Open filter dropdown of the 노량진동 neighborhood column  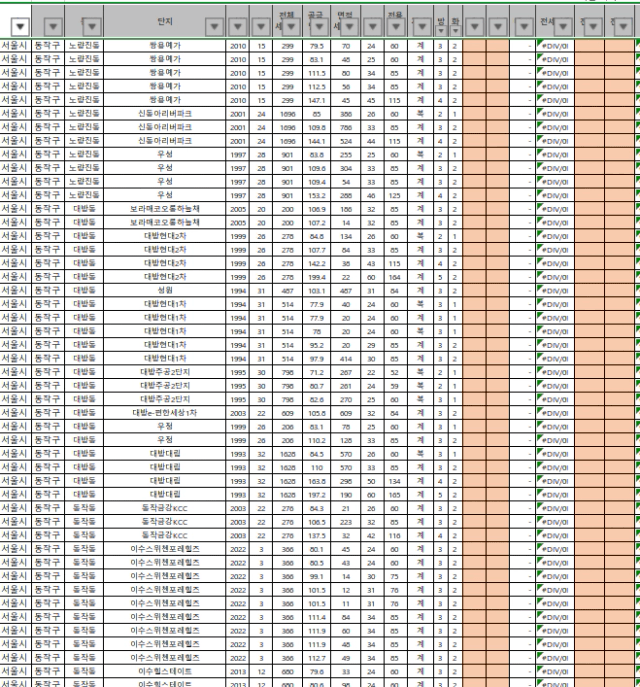point(92,27)
